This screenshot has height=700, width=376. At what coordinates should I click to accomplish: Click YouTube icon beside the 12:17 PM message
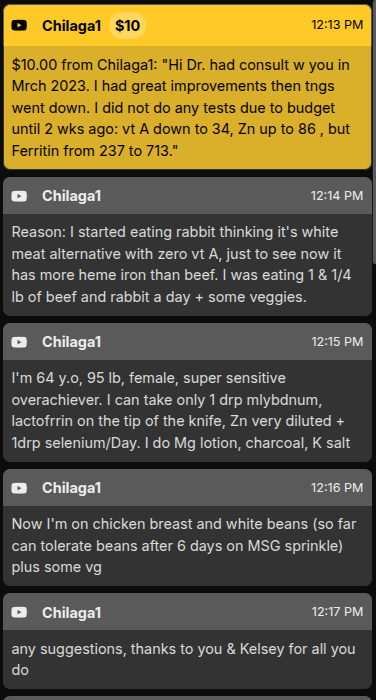click(x=19, y=612)
